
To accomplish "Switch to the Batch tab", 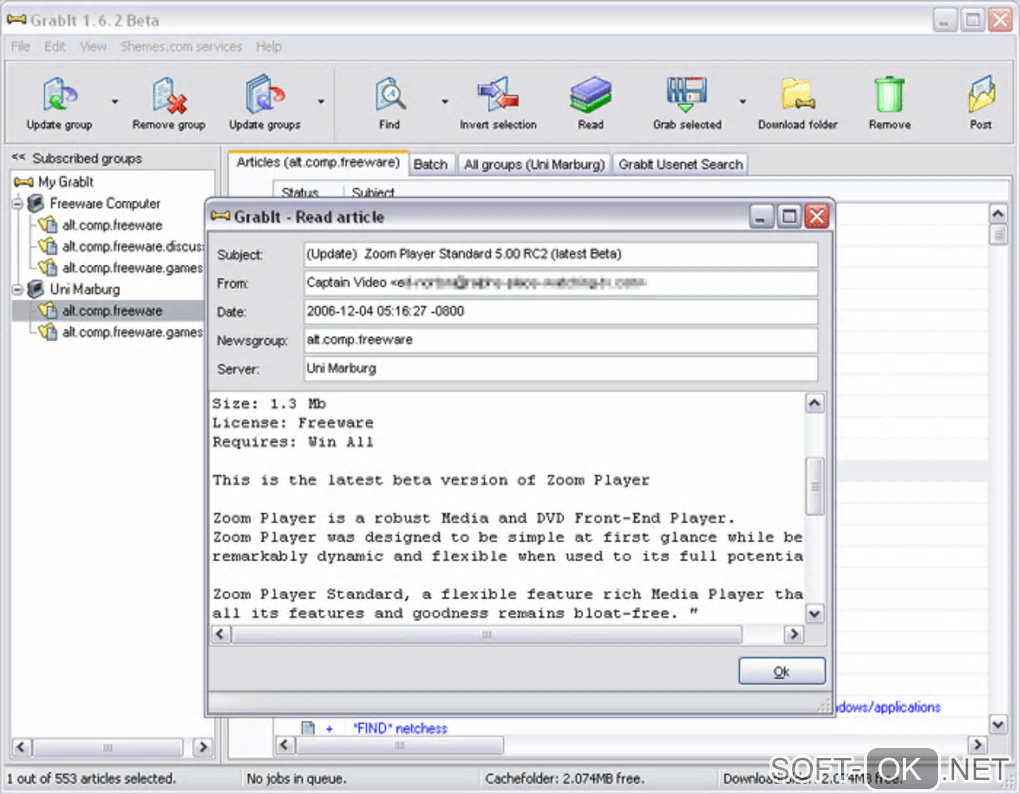I will [431, 165].
